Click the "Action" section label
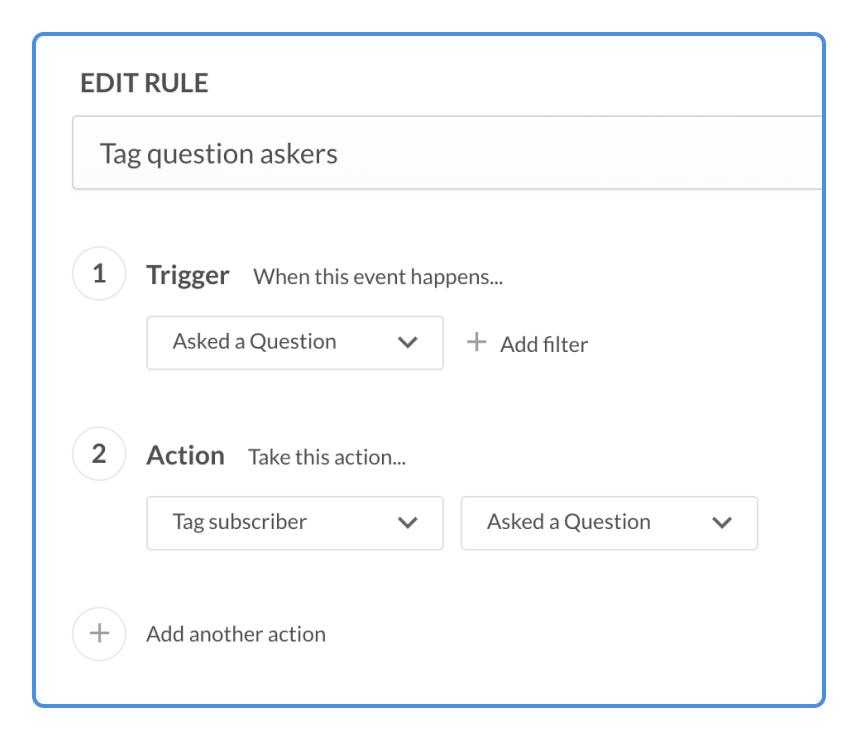 click(185, 456)
